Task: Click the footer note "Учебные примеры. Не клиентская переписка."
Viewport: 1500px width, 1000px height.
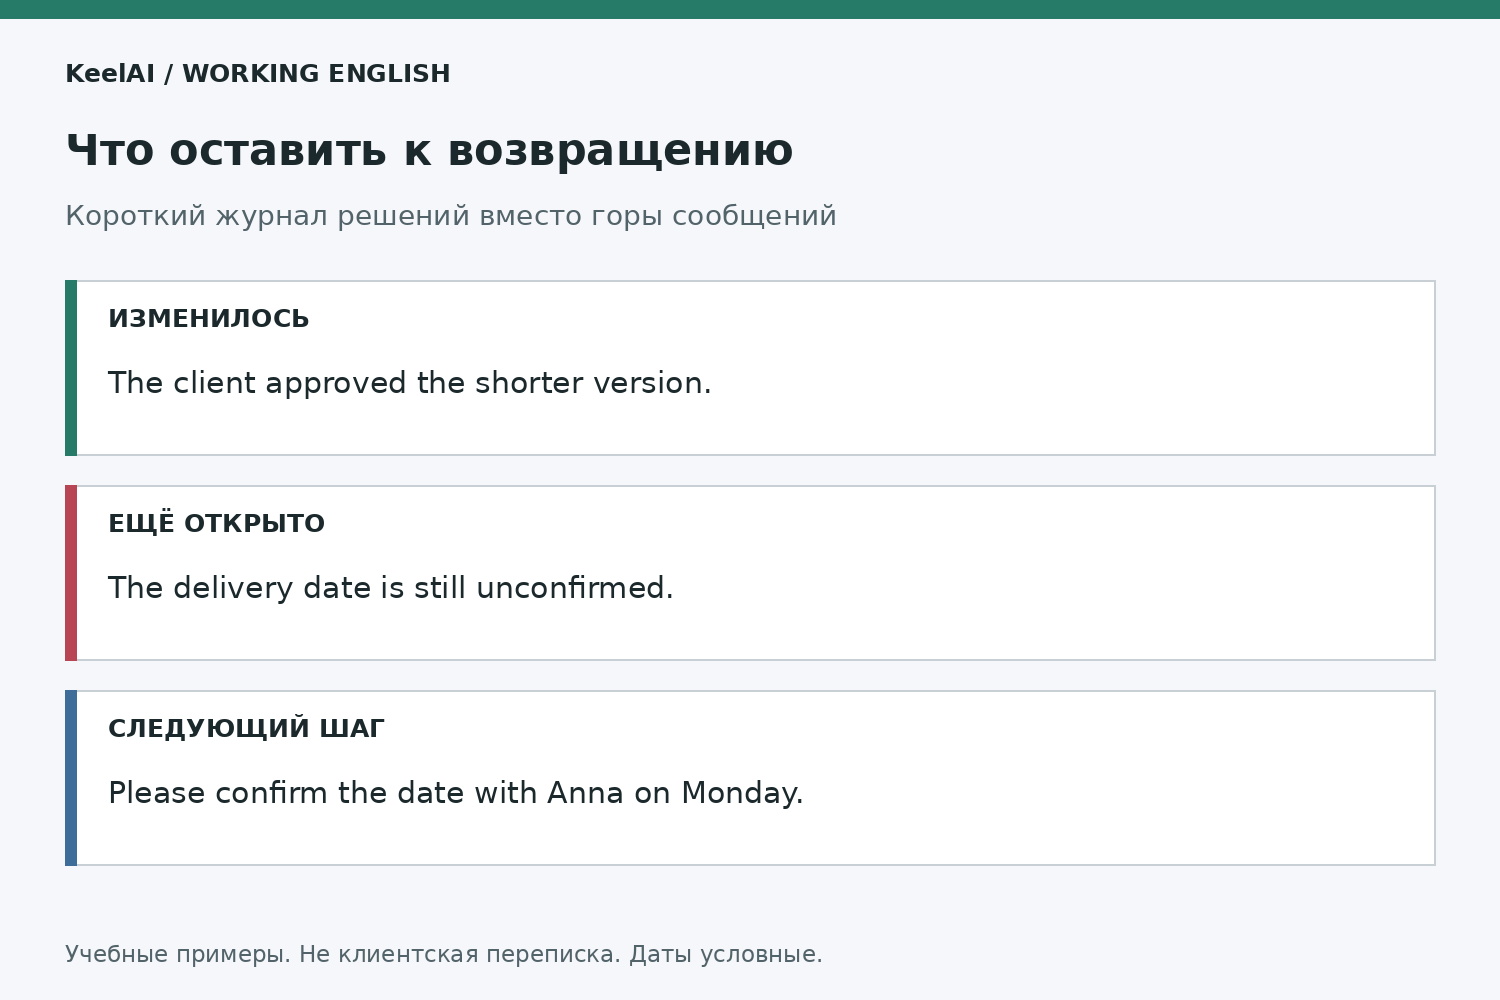Action: click(343, 954)
